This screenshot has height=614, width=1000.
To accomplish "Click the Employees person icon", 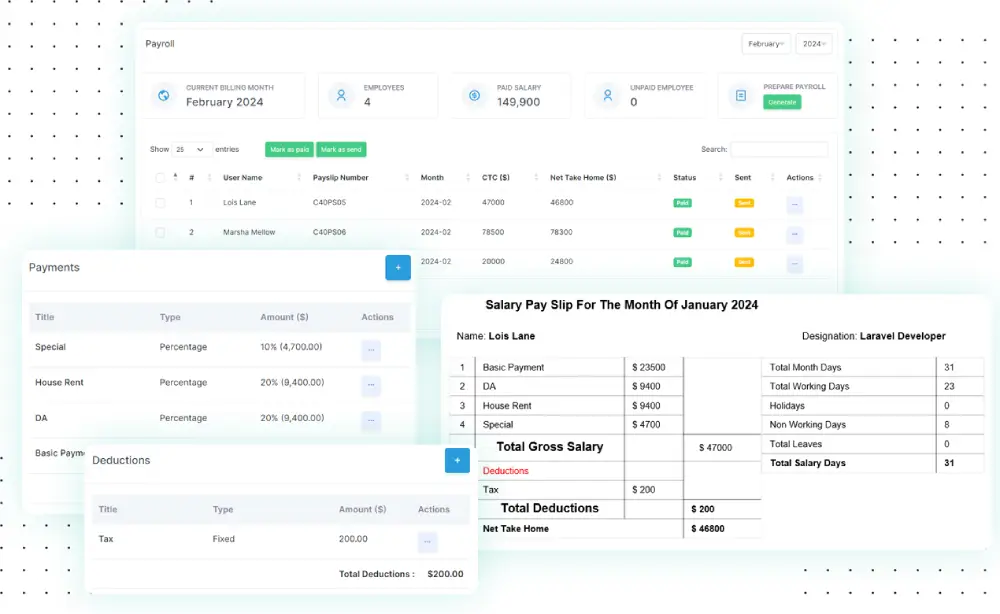I will coord(341,96).
